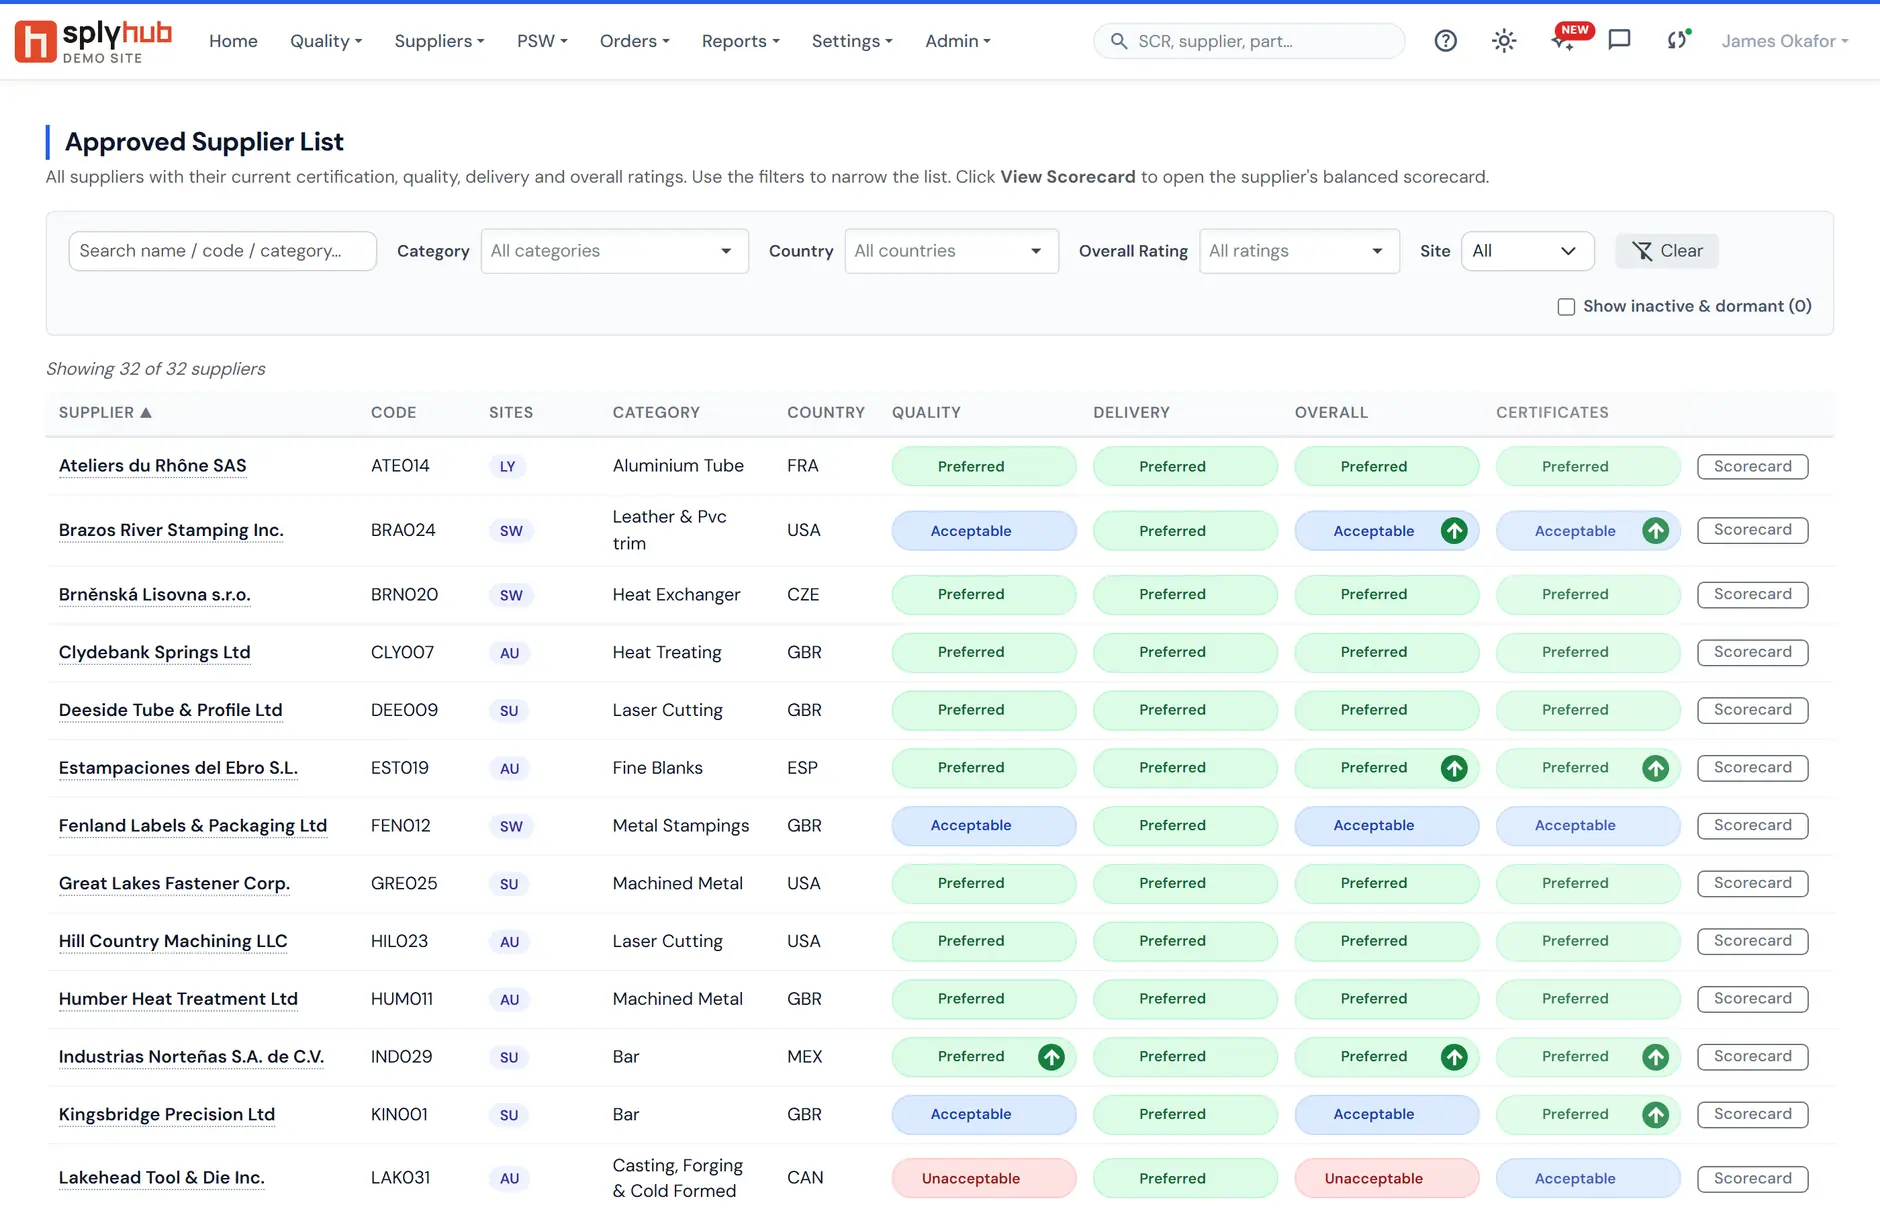Screen dimensions: 1880x1209
Task: Open the Site filter dropdown
Action: pyautogui.click(x=1527, y=251)
